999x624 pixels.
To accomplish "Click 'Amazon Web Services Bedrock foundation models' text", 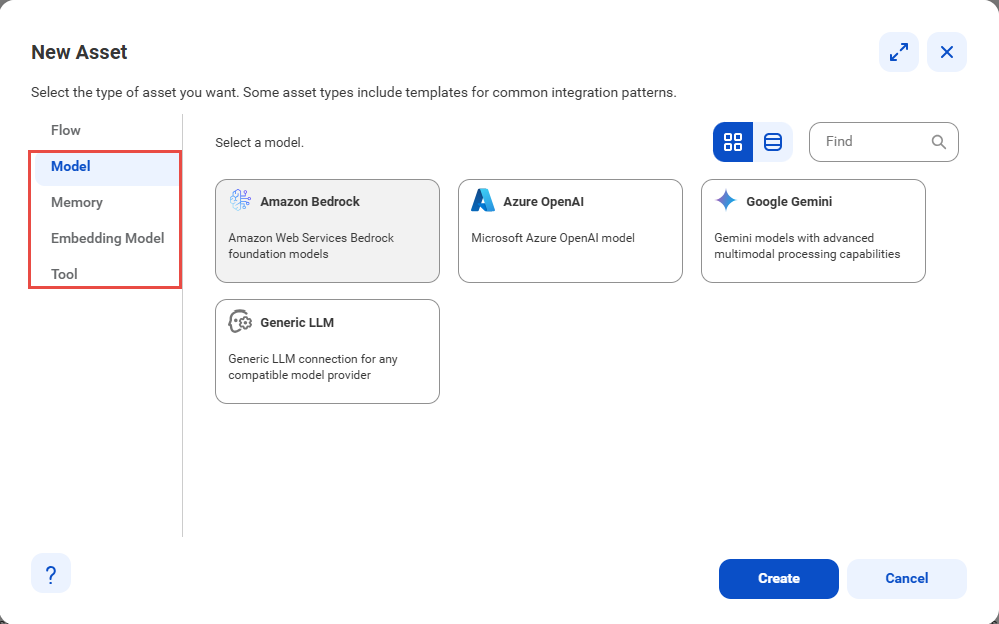I will 311,246.
